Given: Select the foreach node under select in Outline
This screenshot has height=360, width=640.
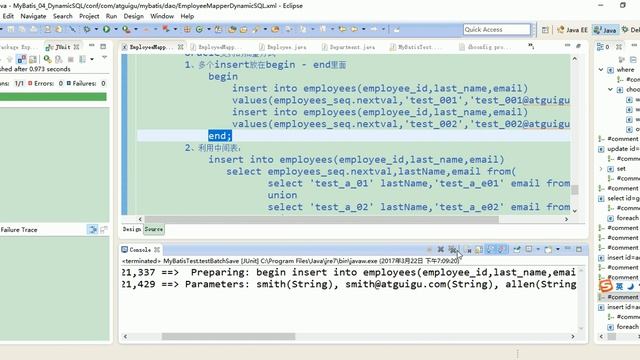Looking at the screenshot, I should (623, 218).
